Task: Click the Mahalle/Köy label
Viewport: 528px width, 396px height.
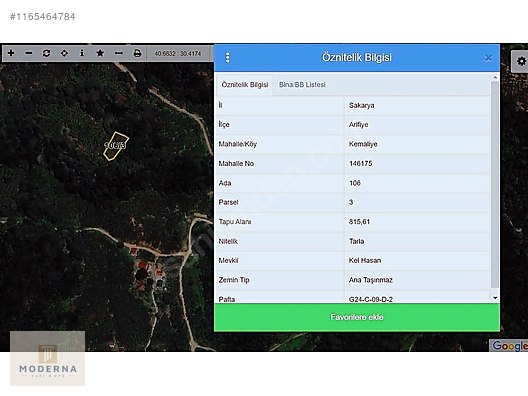Action: pos(238,144)
